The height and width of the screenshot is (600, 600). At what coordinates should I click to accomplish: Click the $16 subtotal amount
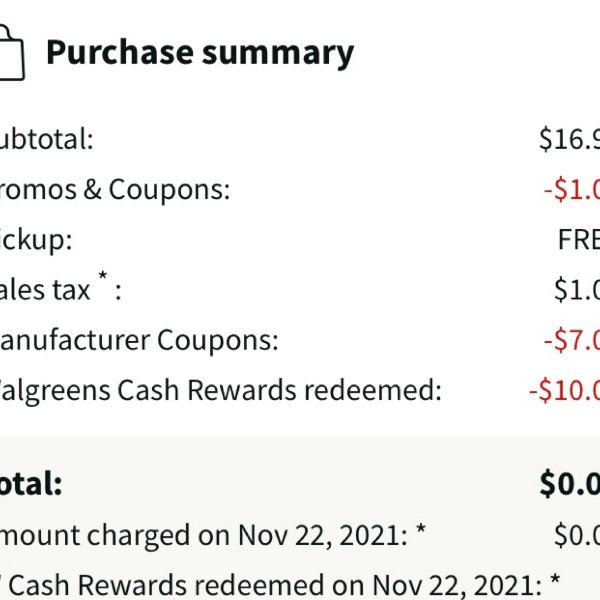569,139
